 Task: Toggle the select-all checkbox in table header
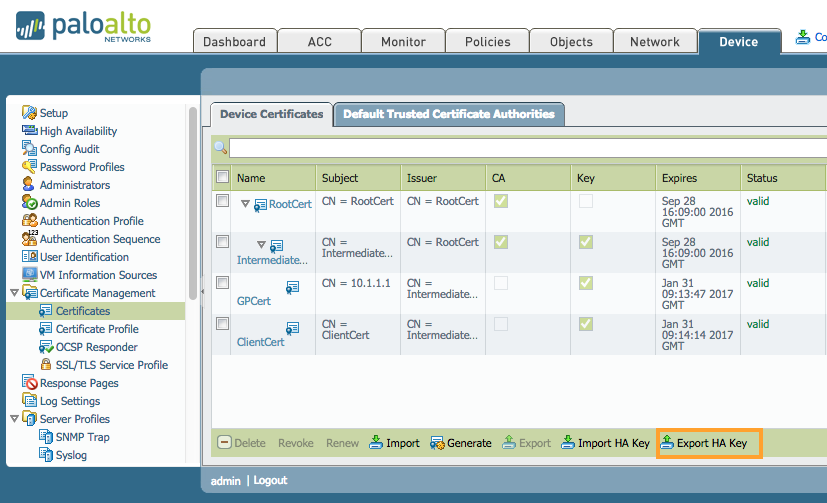click(223, 177)
